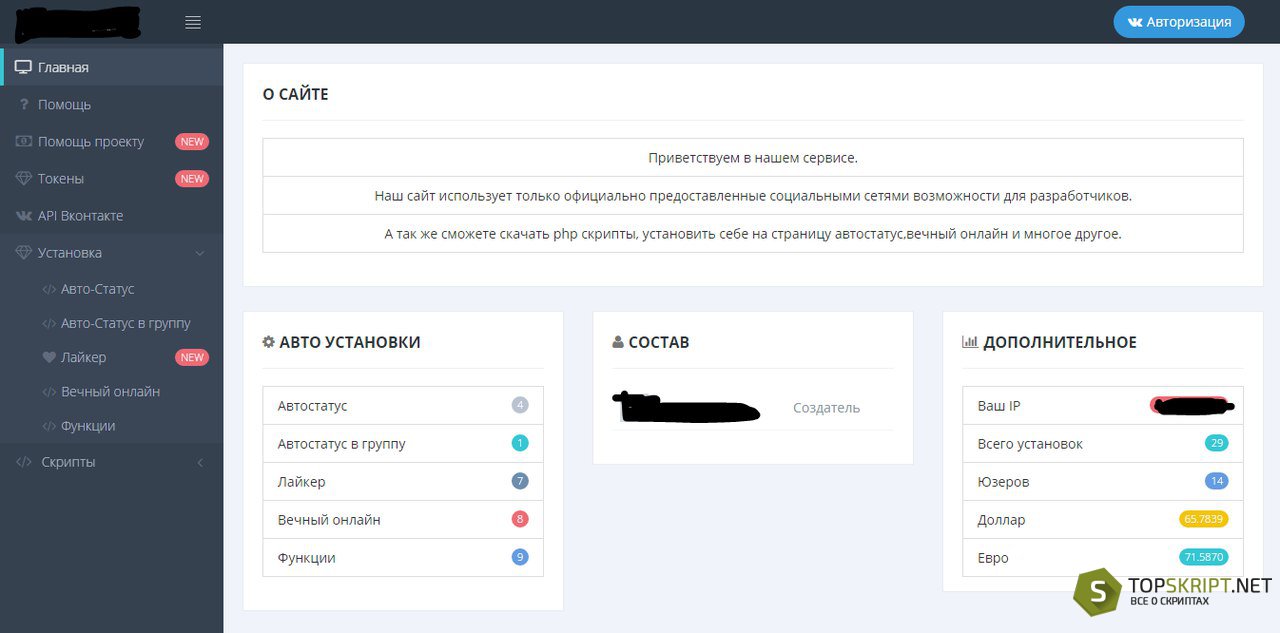The image size is (1280, 633).
Task: Click the Создатель label in СОСТАВ
Action: (x=826, y=408)
